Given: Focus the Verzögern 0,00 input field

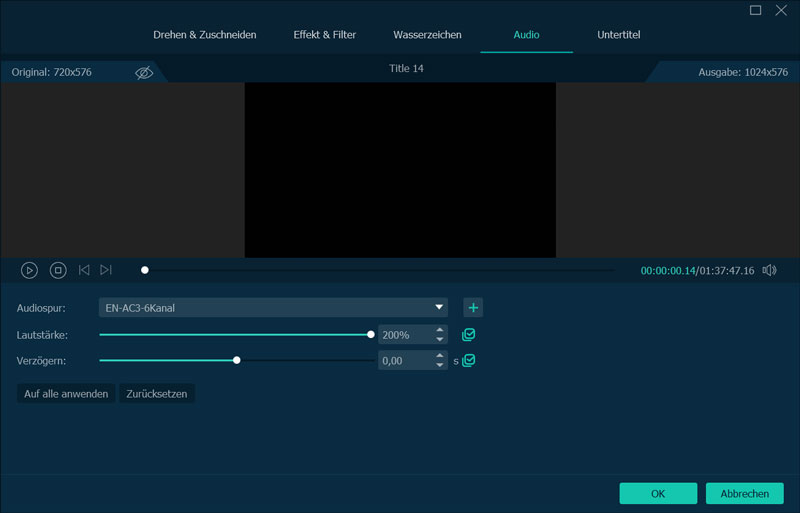Looking at the screenshot, I should pyautogui.click(x=406, y=360).
